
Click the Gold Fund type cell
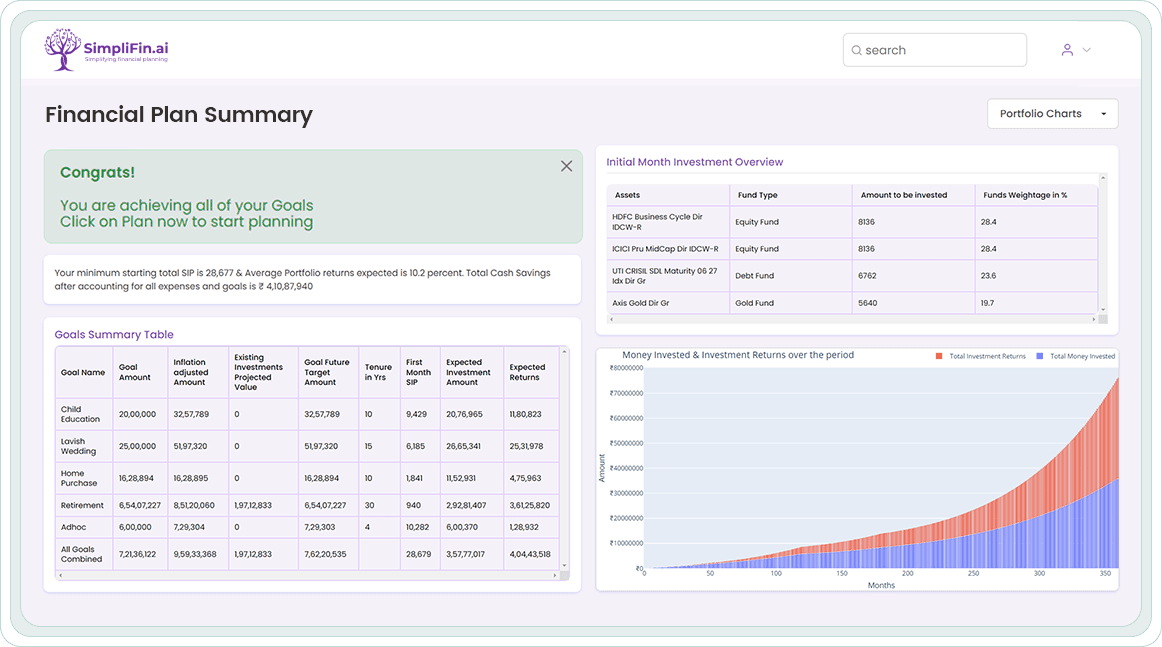tap(791, 303)
